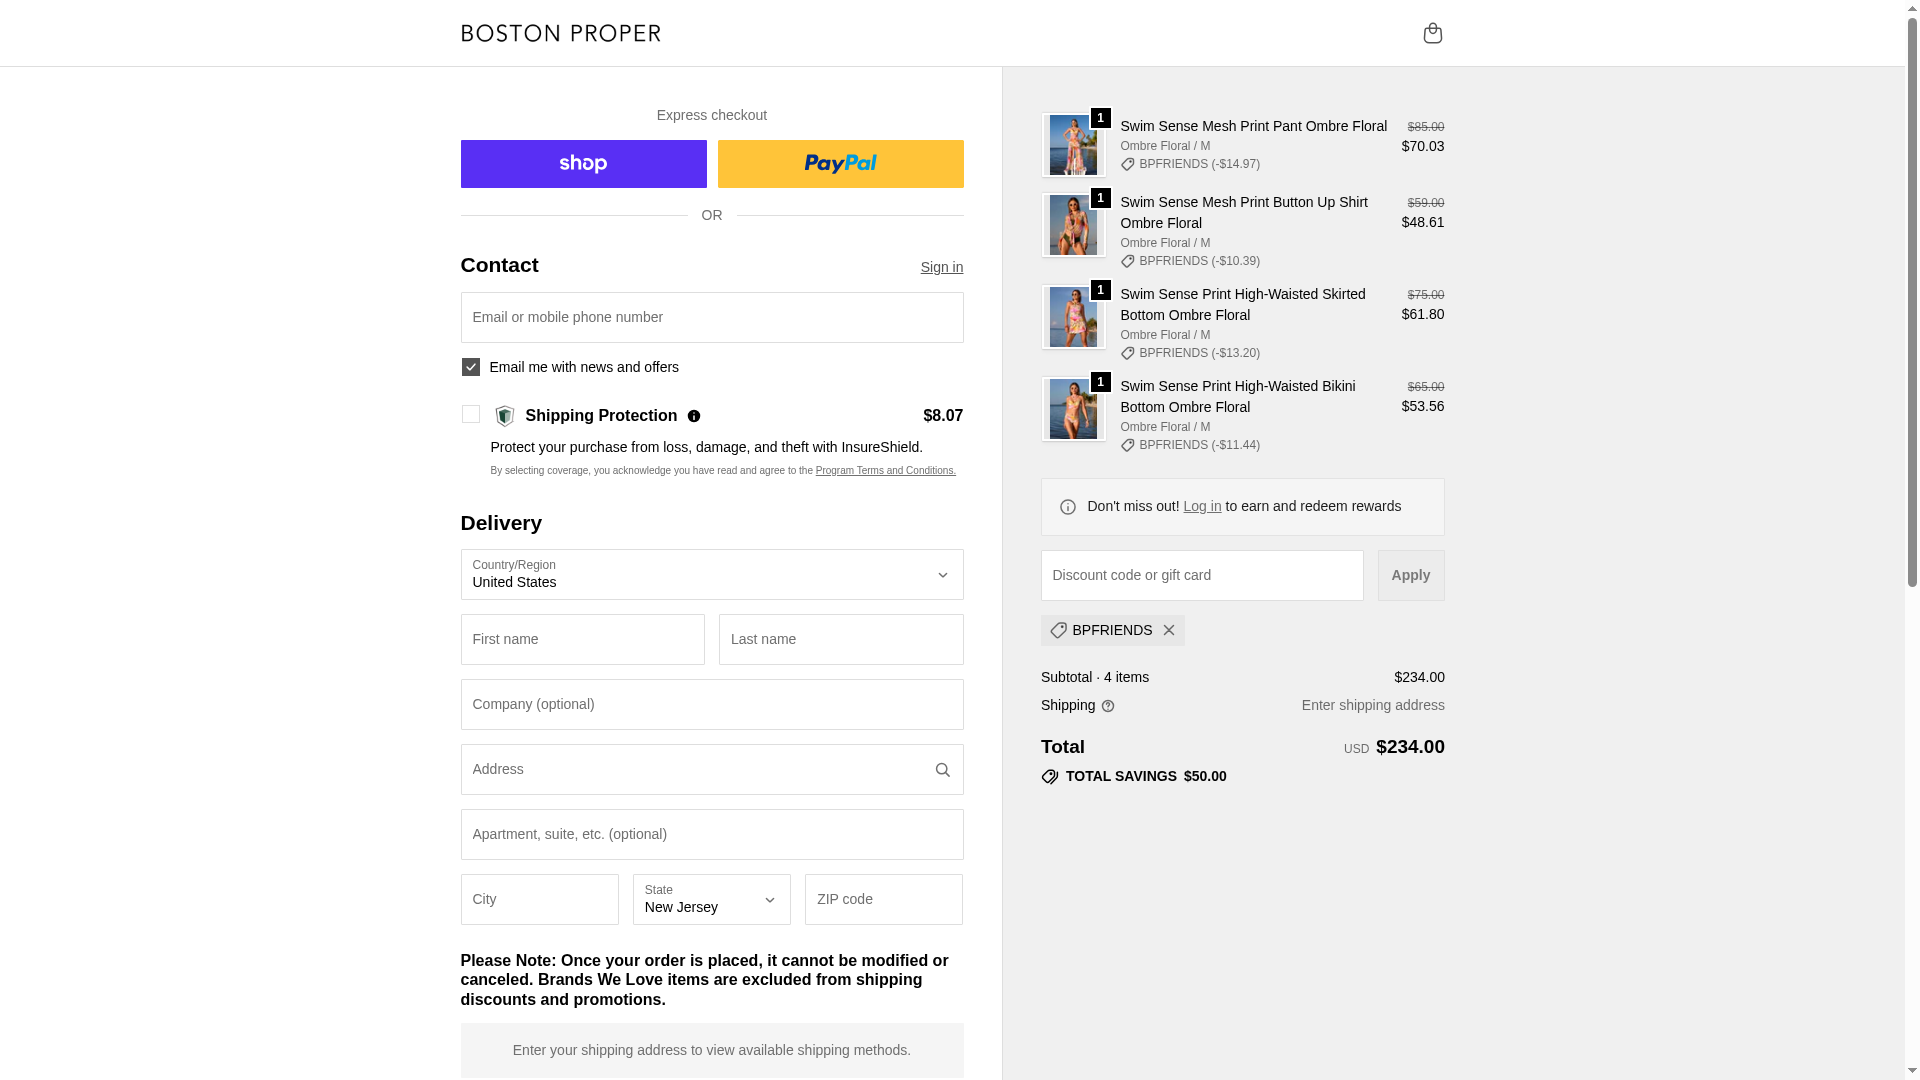
Task: Click the Boston Proper logo
Action: tap(561, 33)
